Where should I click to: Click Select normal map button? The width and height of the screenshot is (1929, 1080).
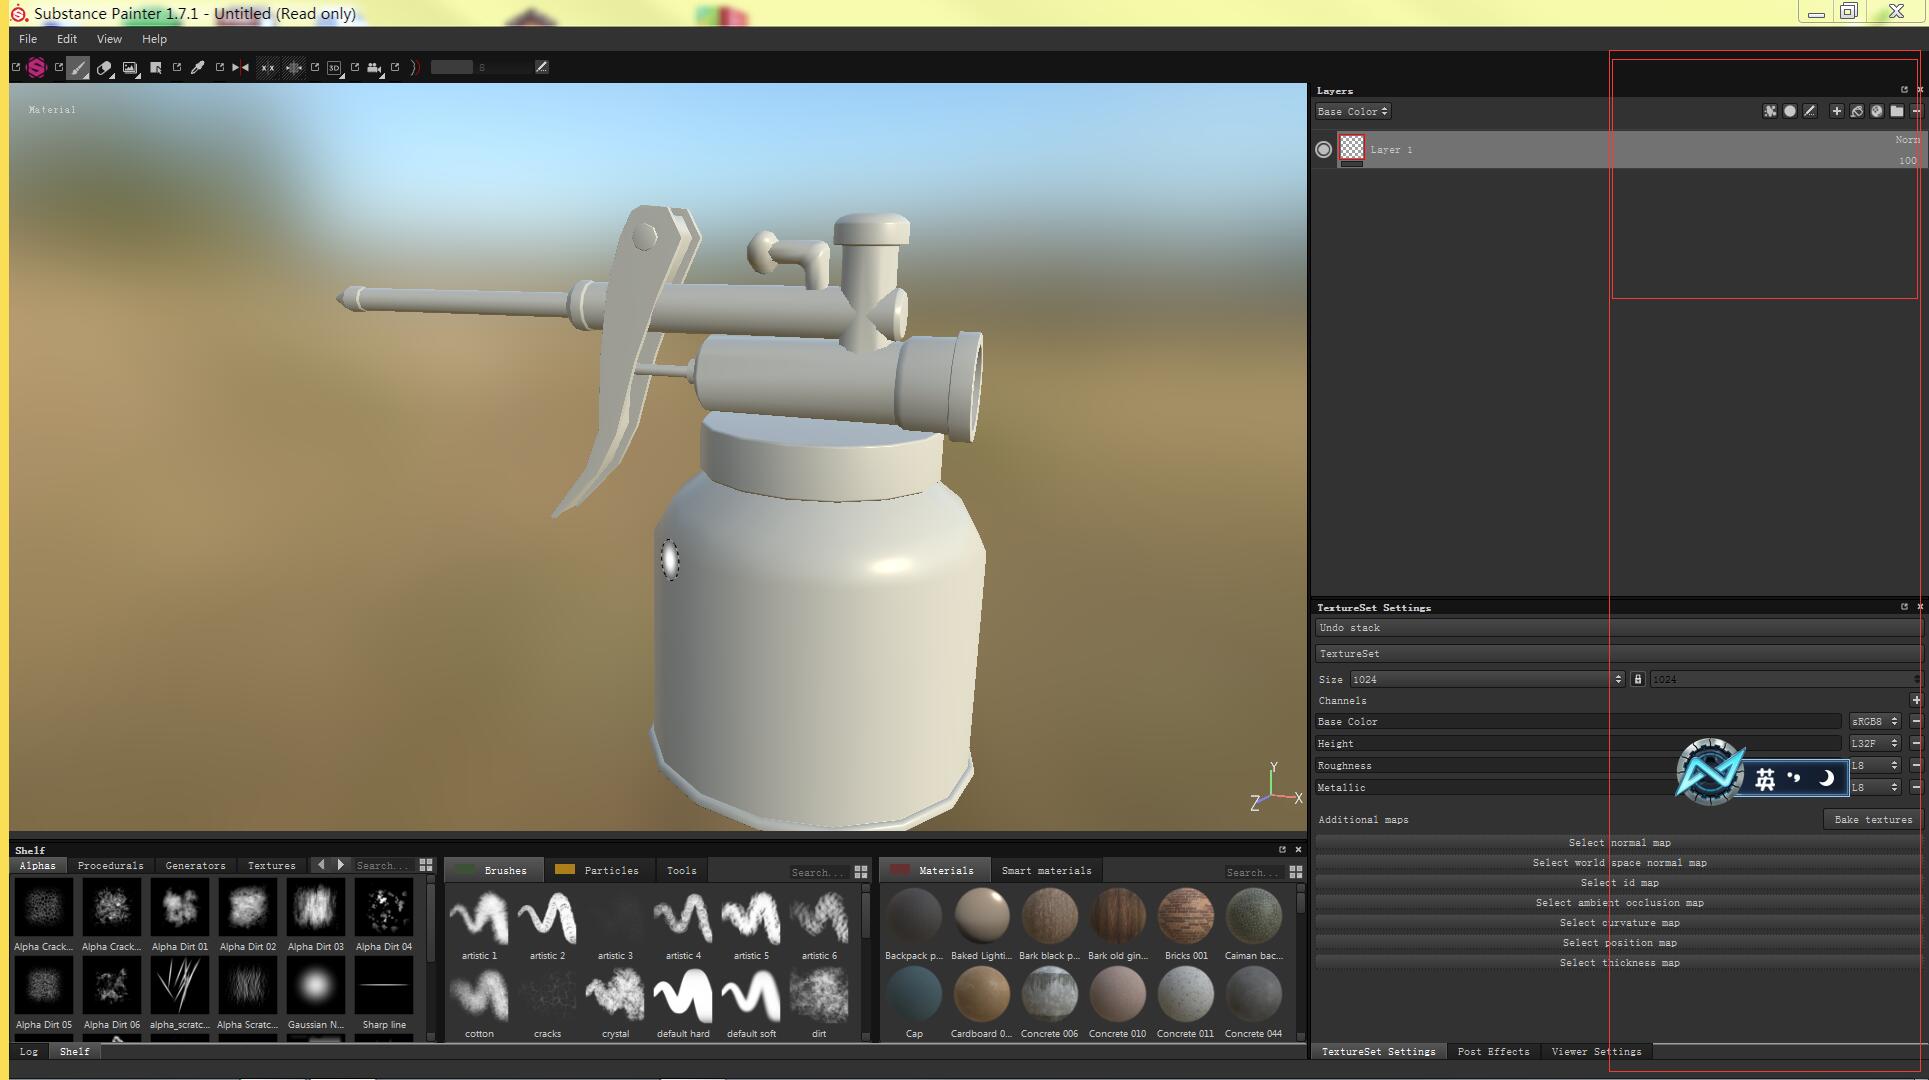pos(1618,842)
